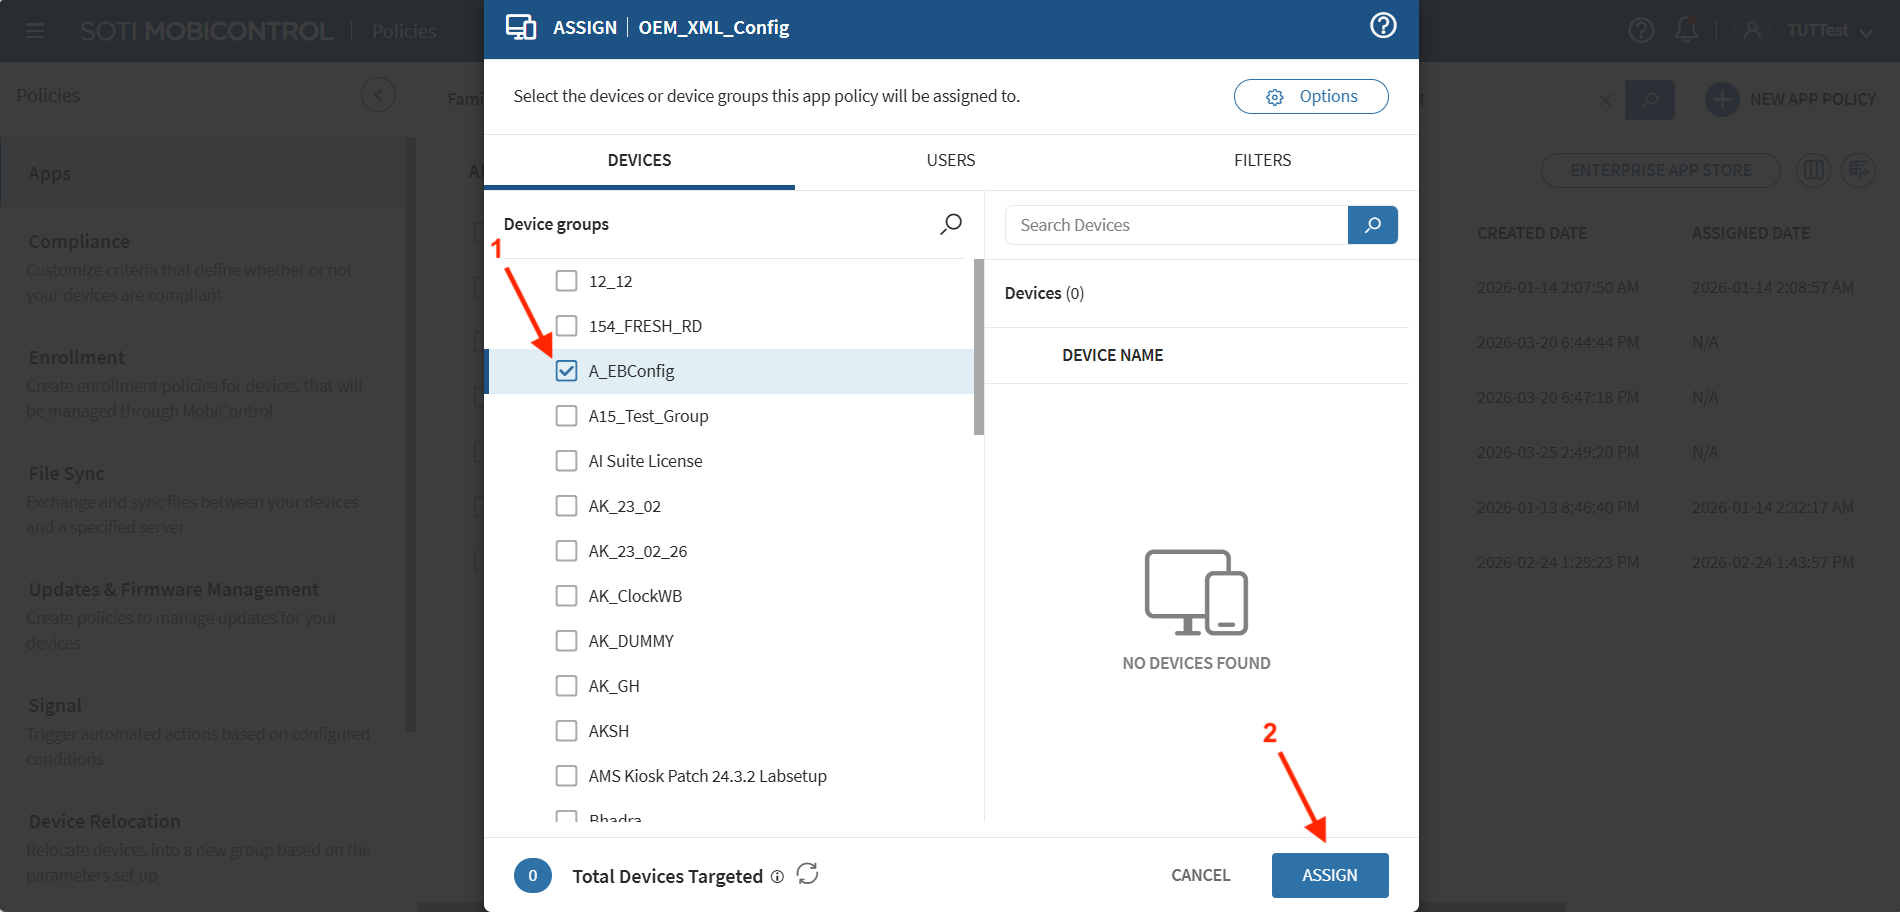Open the Options settings button
The image size is (1900, 912).
[x=1310, y=97]
